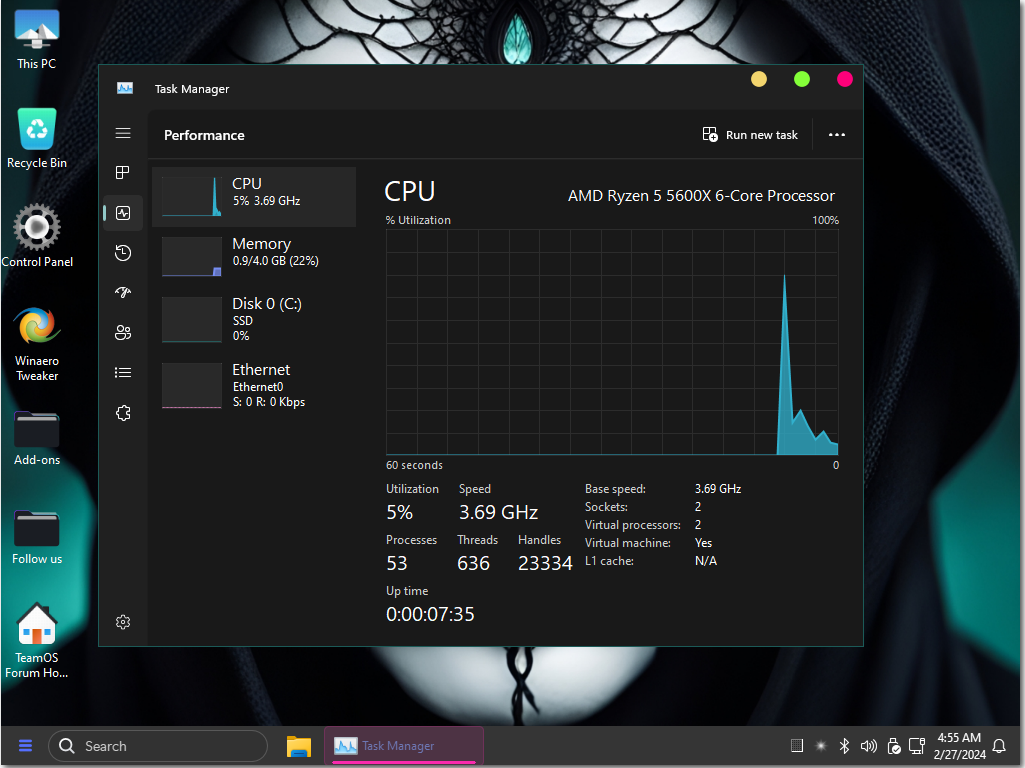Open Task Manager settings gear
Viewport: 1025px width, 768px height.
coord(123,622)
